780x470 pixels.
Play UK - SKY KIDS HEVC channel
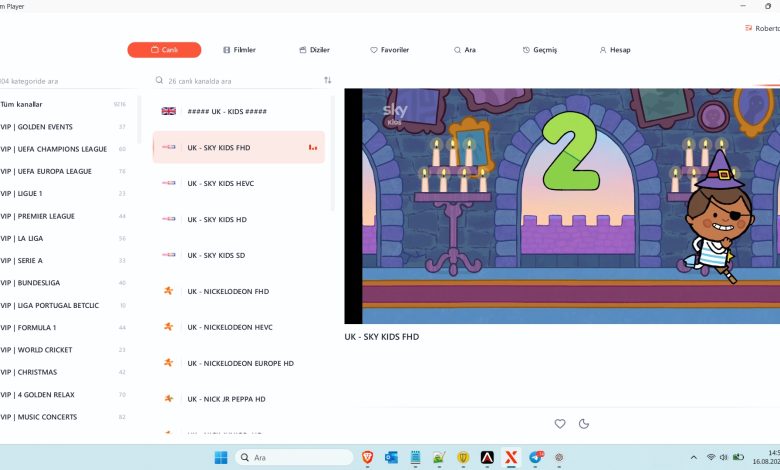239,184
